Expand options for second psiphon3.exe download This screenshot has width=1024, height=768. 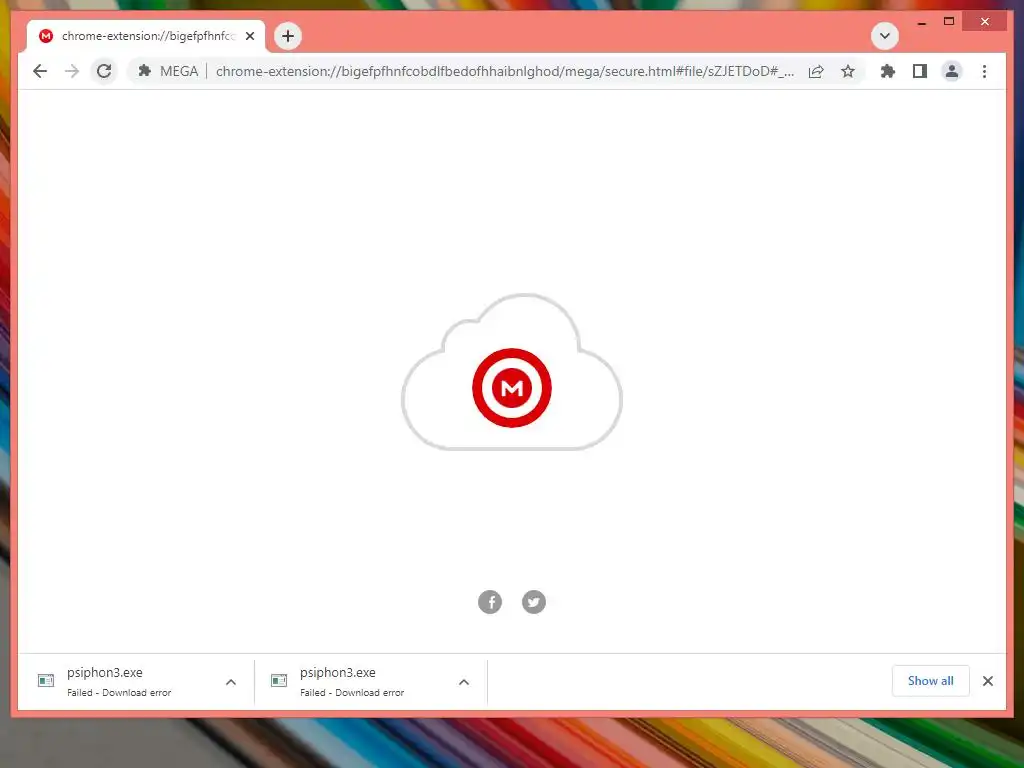464,682
